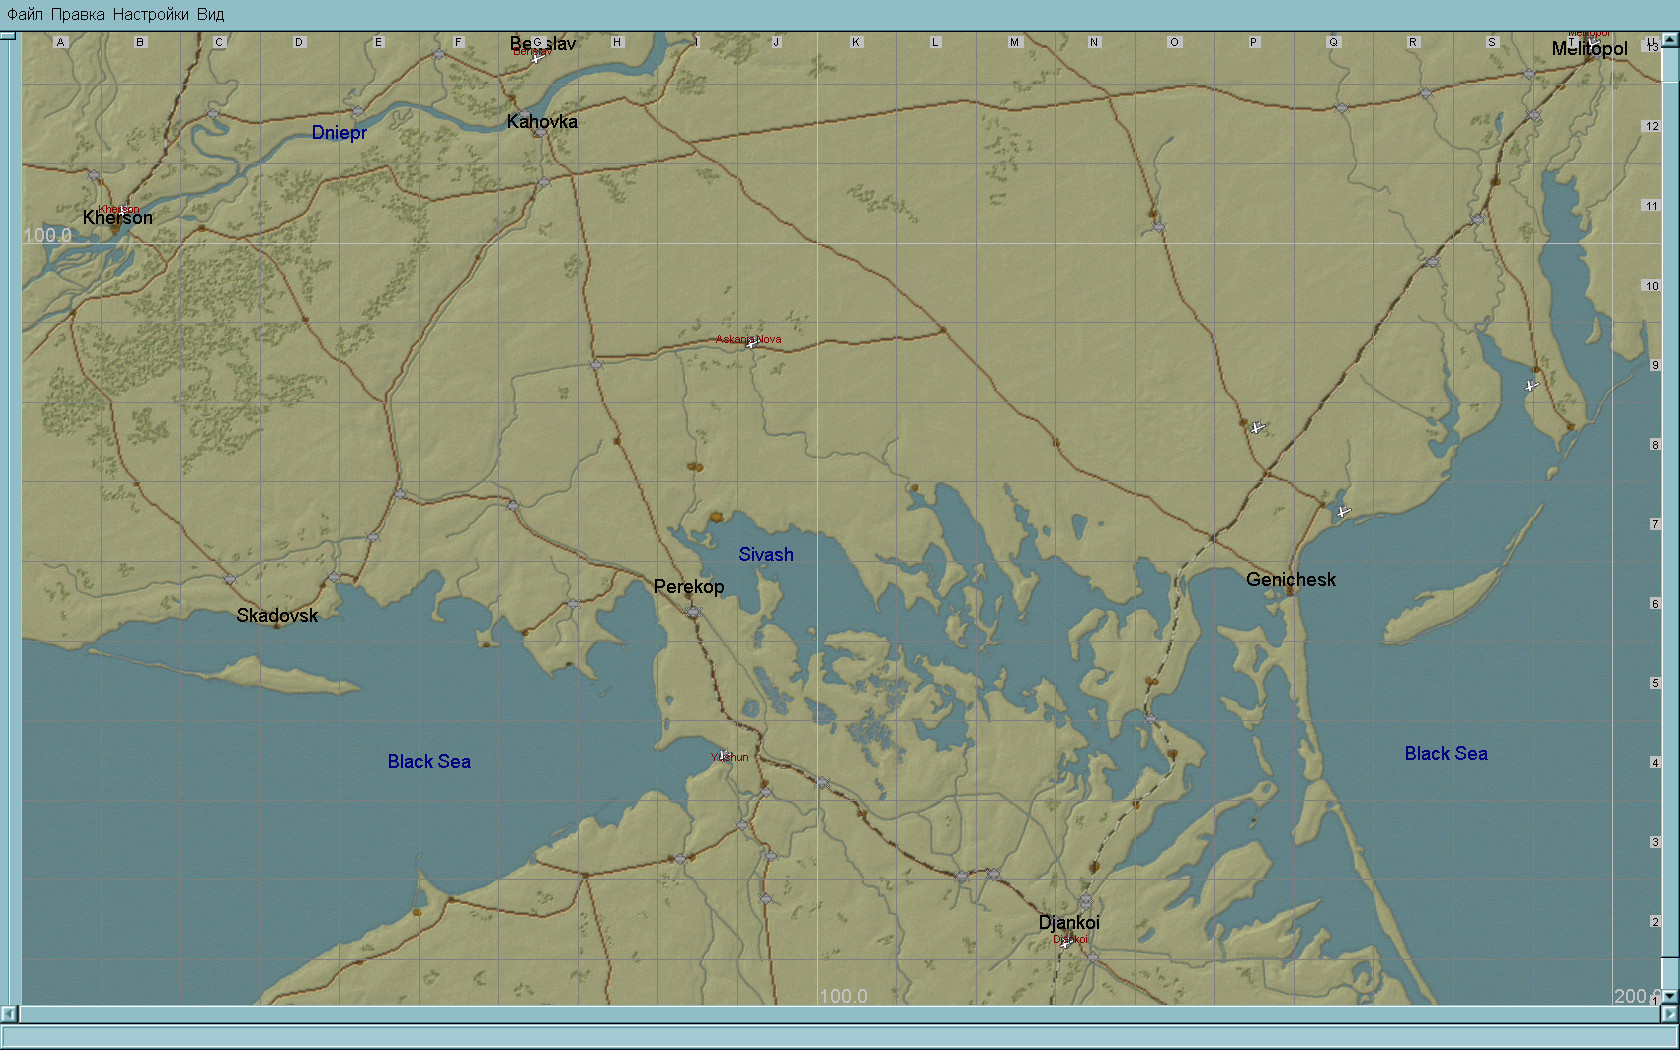Click grid row number 6
This screenshot has width=1680, height=1050.
point(1655,604)
